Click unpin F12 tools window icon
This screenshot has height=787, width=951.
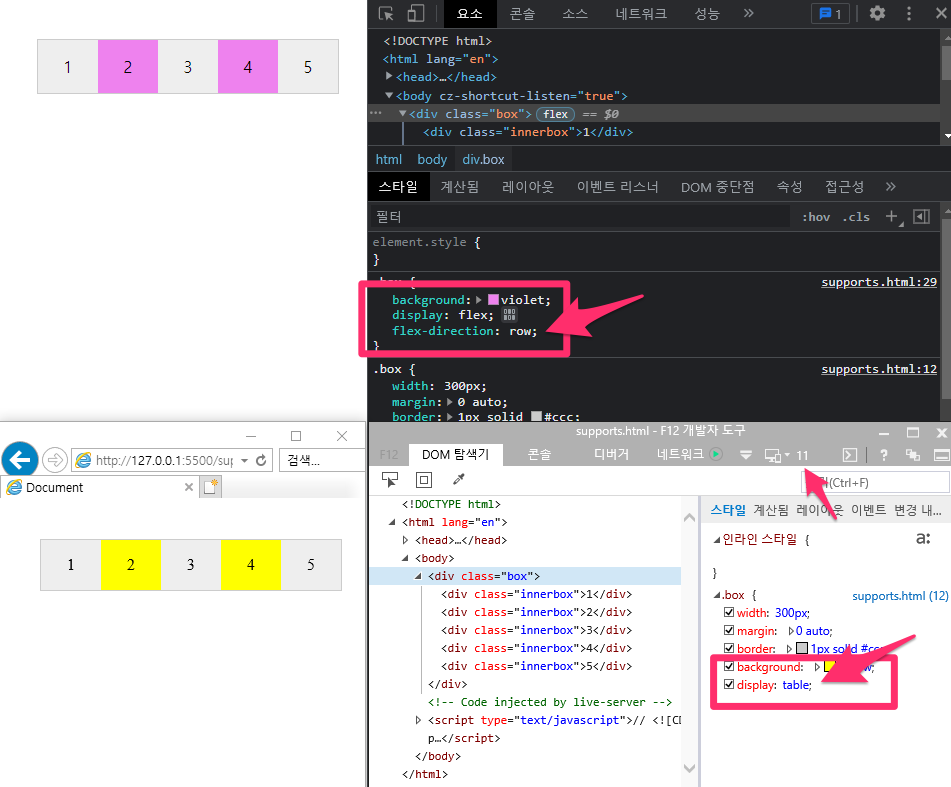tap(913, 455)
